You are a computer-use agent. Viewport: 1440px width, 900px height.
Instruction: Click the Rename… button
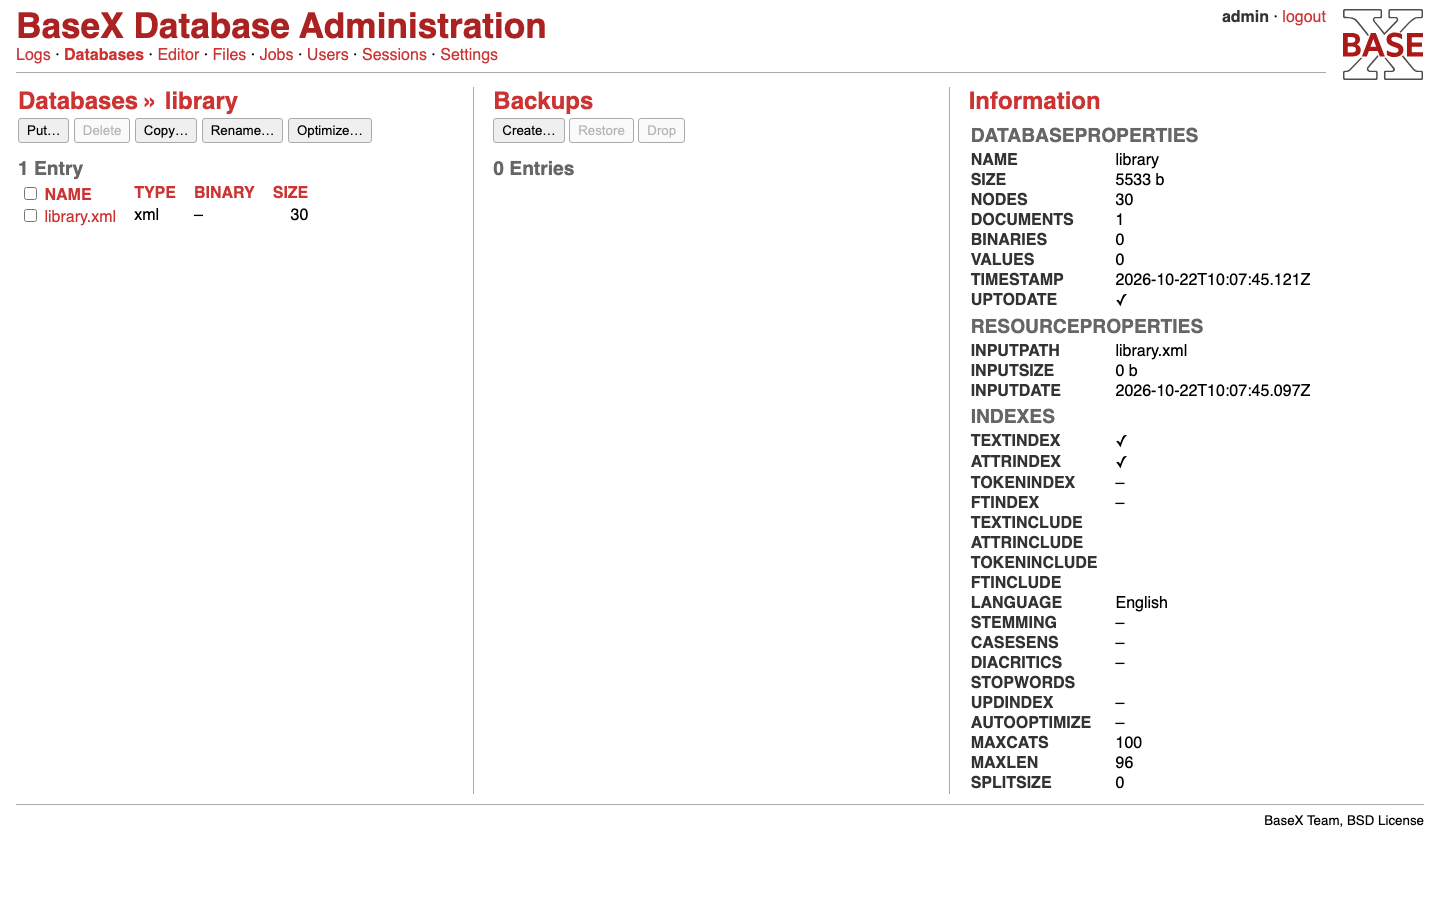(x=242, y=131)
